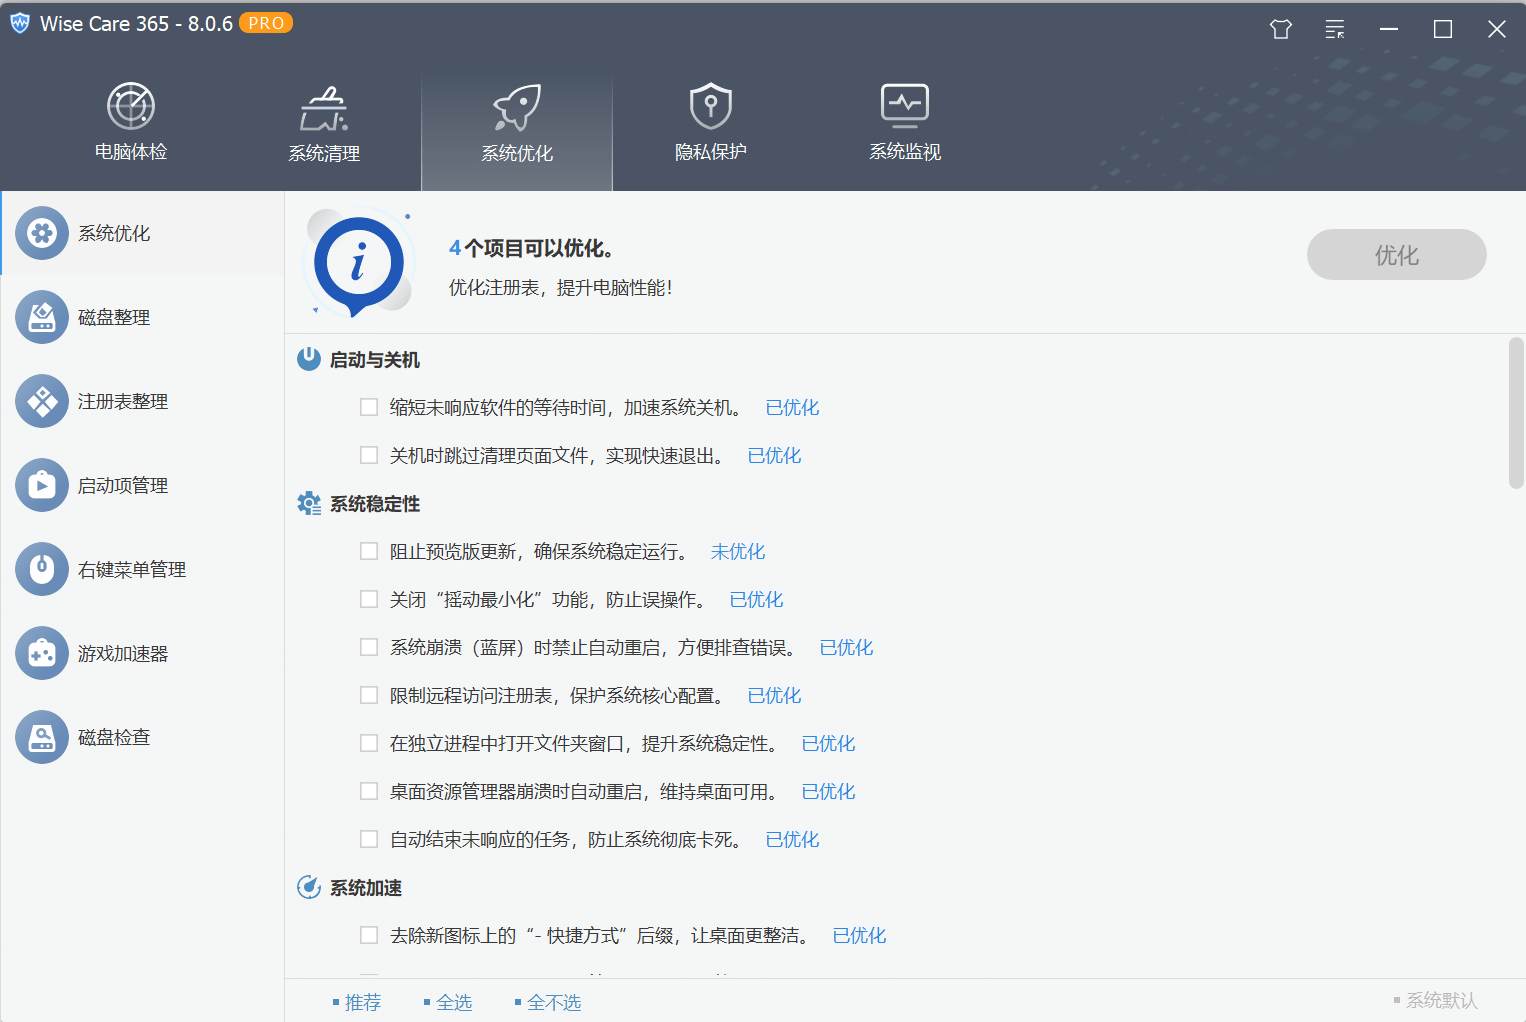Click the skin (shirt) icon in title bar
This screenshot has height=1022, width=1526.
click(x=1281, y=29)
